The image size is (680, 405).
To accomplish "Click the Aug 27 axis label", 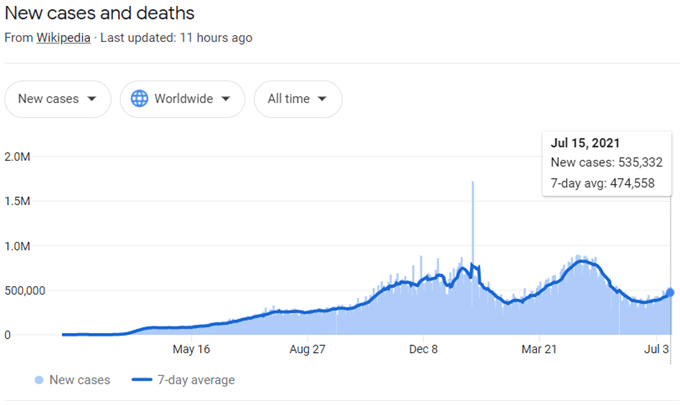I will pos(307,349).
